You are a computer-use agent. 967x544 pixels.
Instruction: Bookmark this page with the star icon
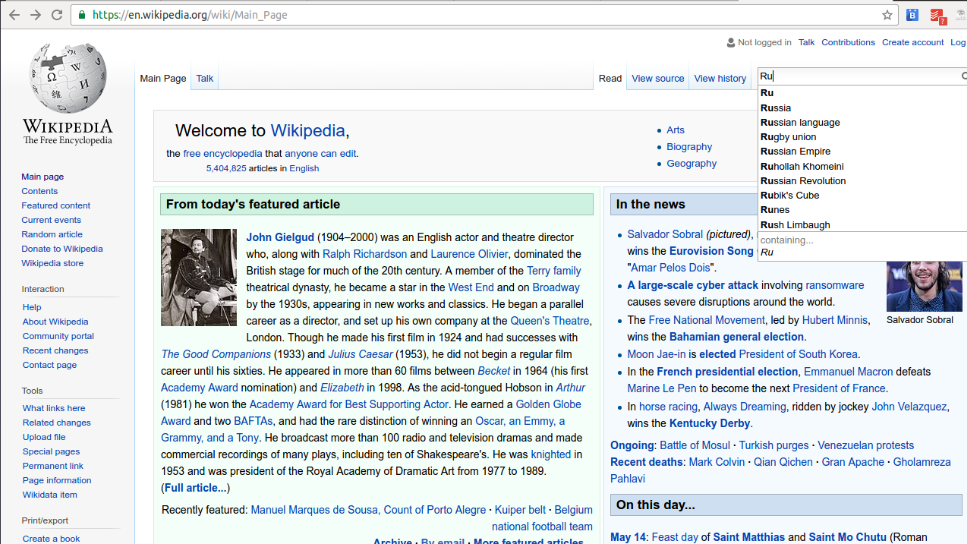coord(887,15)
